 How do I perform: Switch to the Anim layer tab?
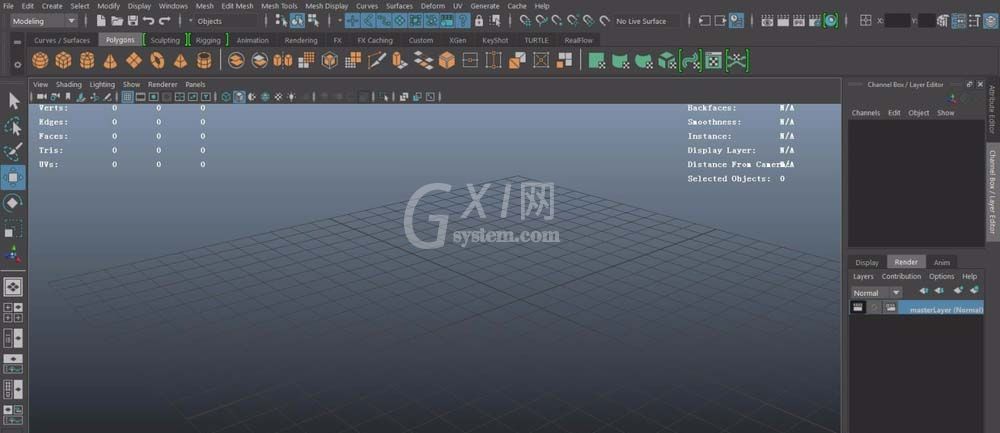941,262
